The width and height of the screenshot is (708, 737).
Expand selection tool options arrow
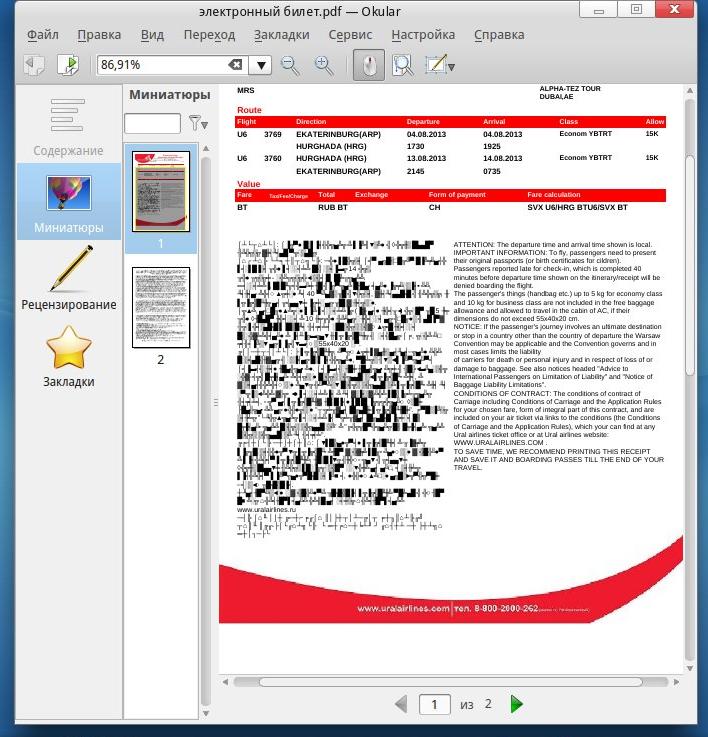tap(452, 68)
